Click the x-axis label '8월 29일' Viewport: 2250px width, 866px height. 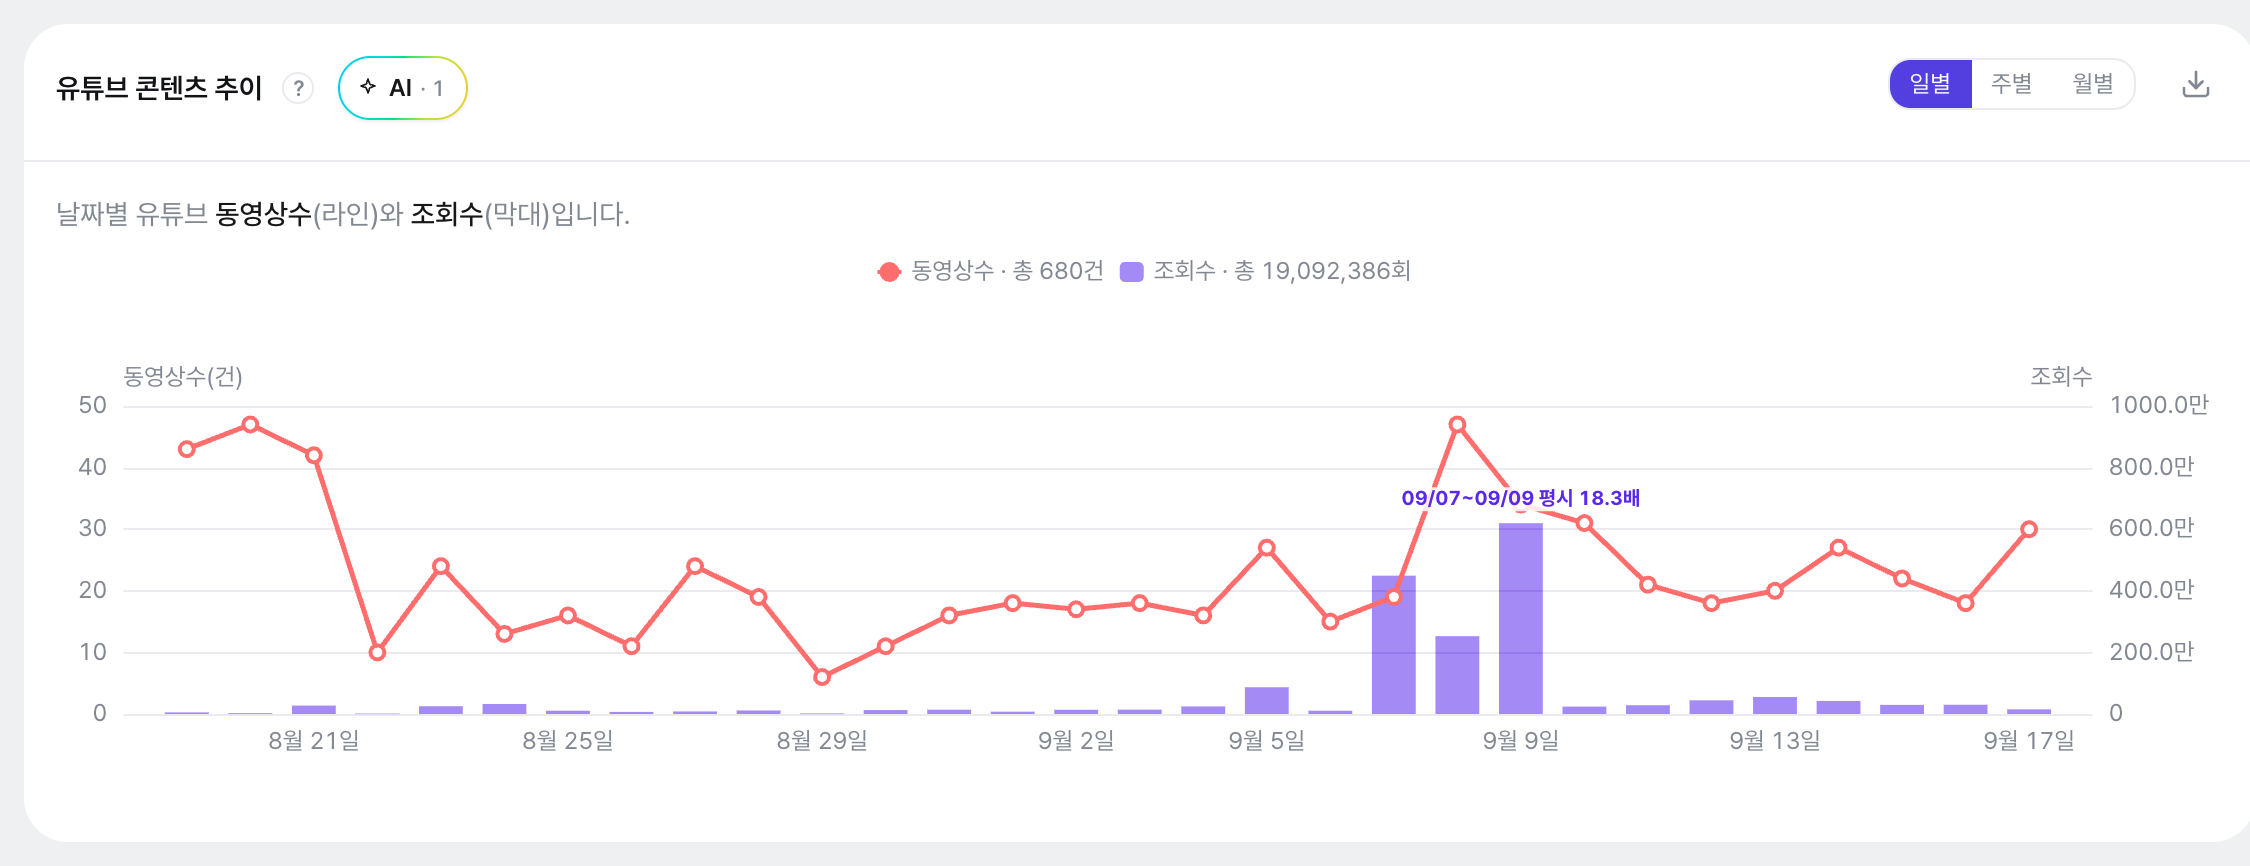pyautogui.click(x=822, y=741)
